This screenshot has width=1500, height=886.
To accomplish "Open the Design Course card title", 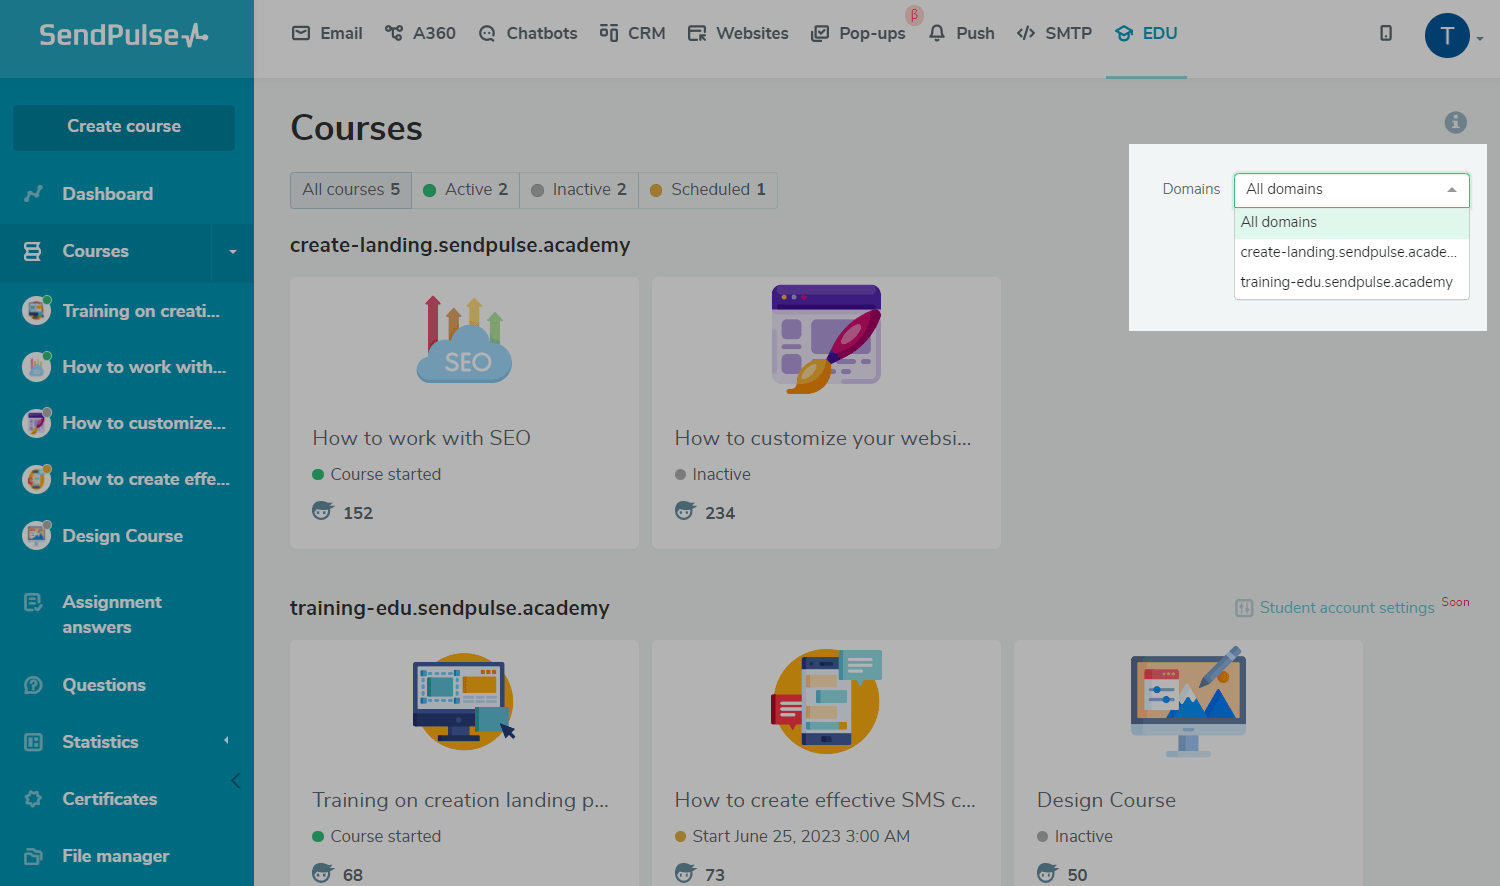I will [1107, 800].
